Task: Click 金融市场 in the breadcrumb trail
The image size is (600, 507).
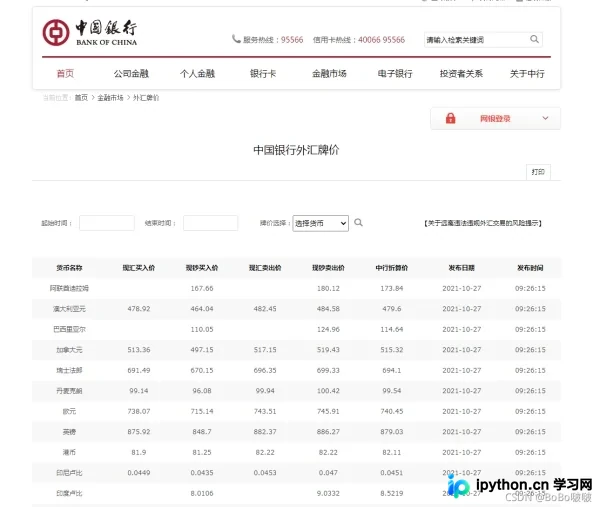Action: (110, 98)
